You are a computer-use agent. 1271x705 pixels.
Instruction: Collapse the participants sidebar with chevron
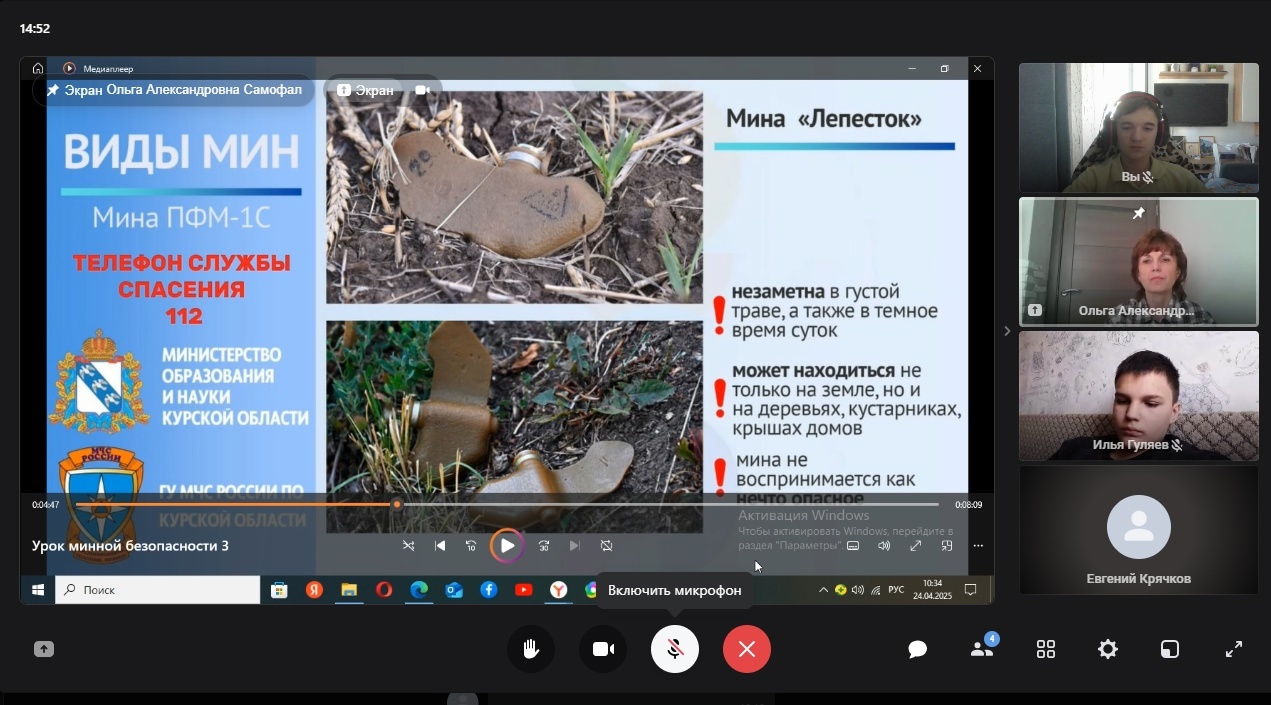[1007, 331]
